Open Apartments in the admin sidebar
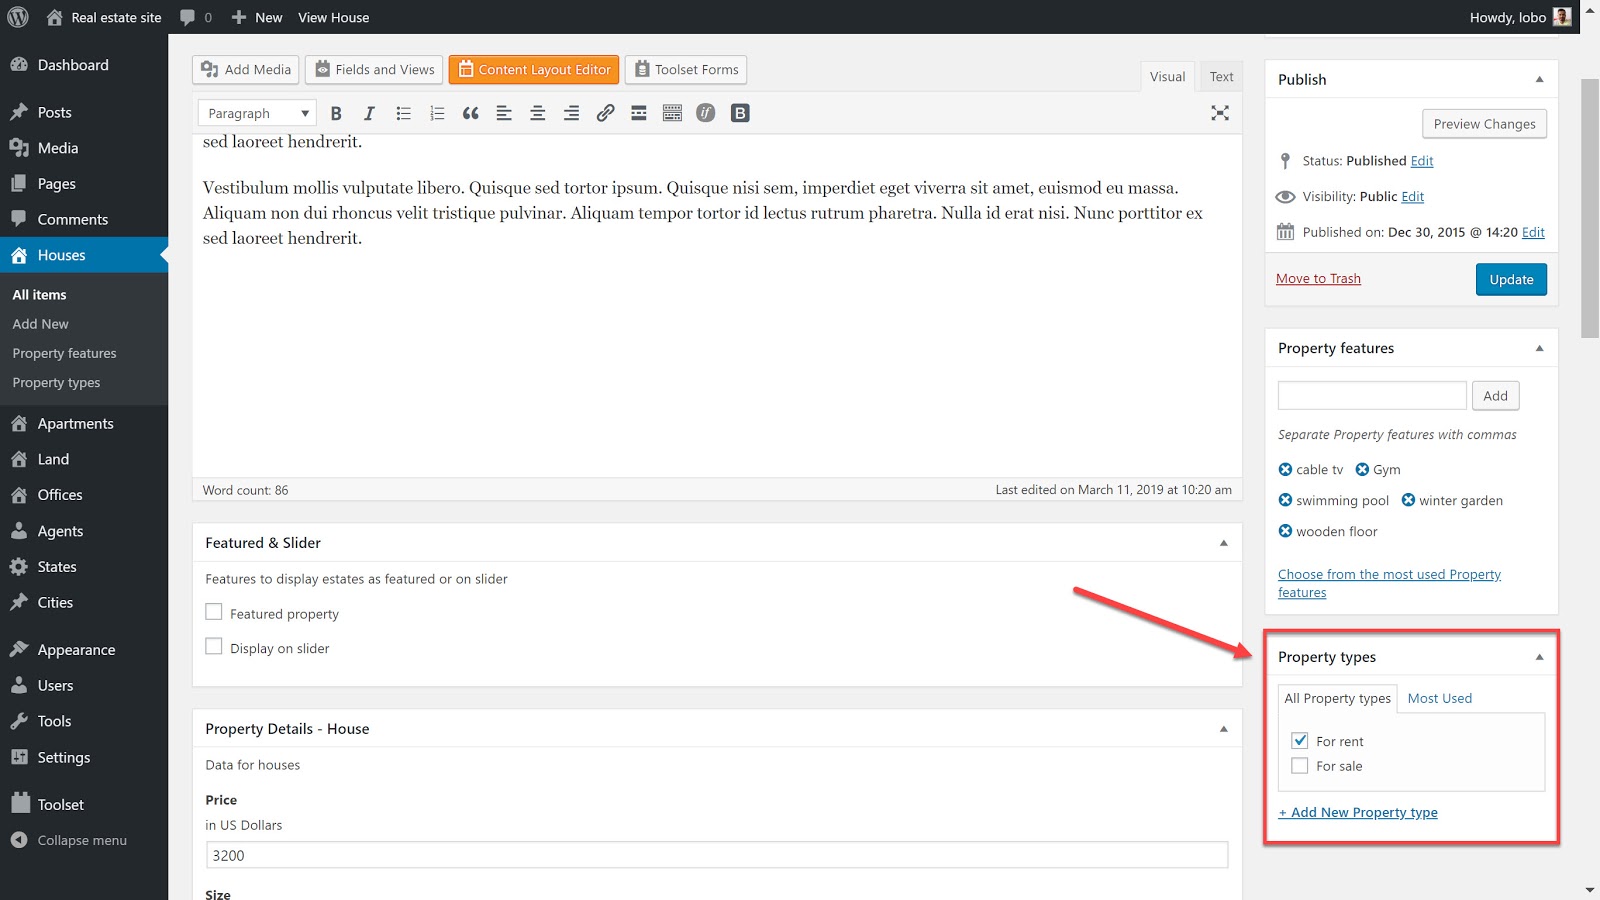The width and height of the screenshot is (1600, 900). pos(75,424)
